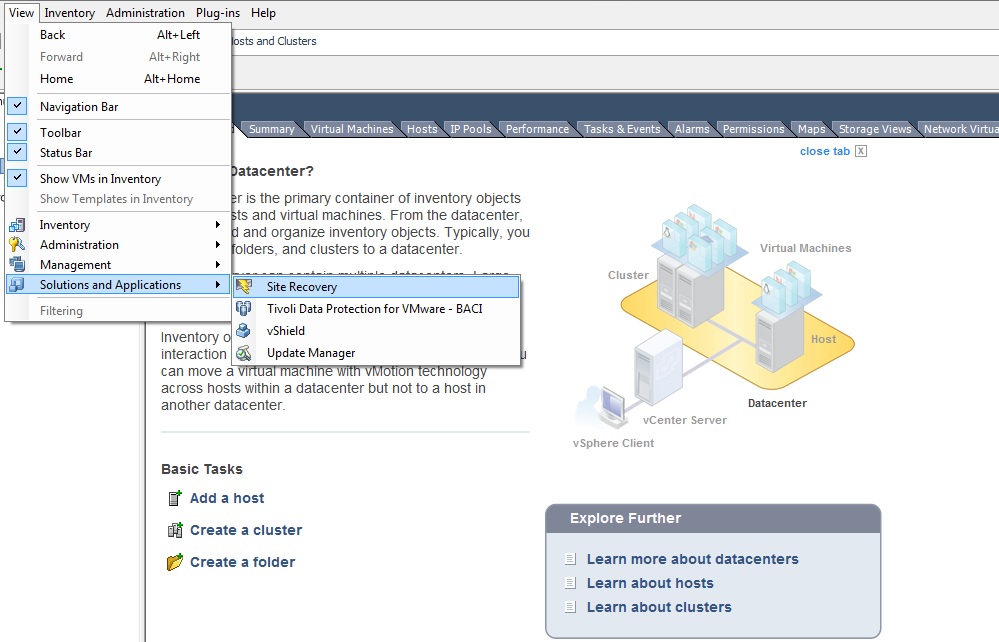
Task: Open Learn more about datacenters
Action: click(695, 558)
